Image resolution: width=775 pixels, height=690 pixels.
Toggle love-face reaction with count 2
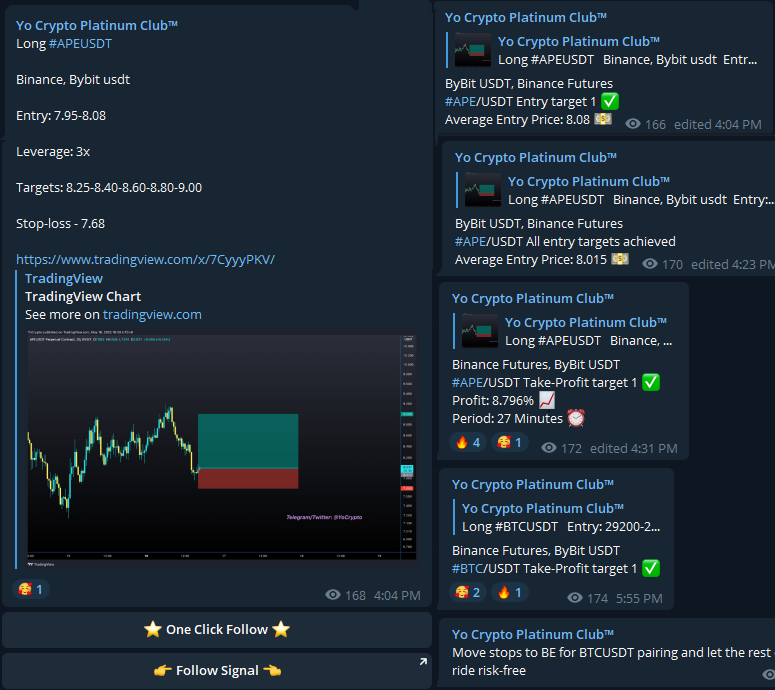coord(468,592)
